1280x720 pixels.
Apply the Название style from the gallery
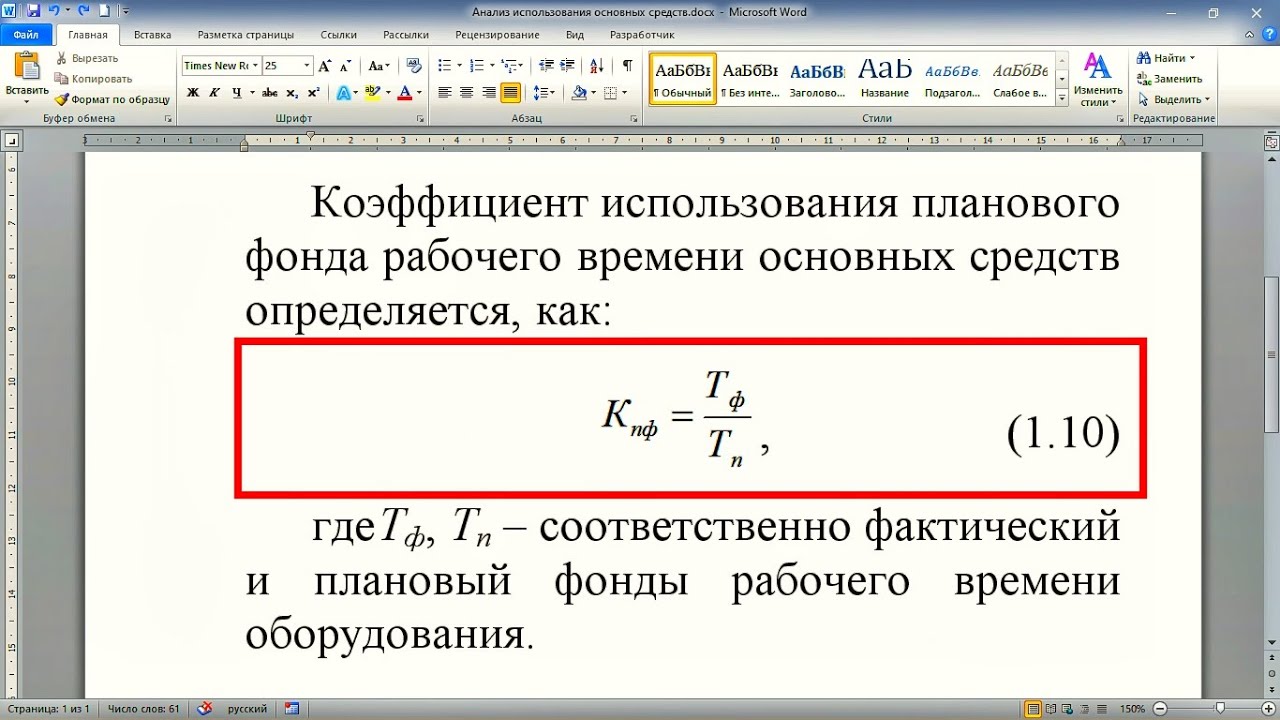pyautogui.click(x=885, y=80)
